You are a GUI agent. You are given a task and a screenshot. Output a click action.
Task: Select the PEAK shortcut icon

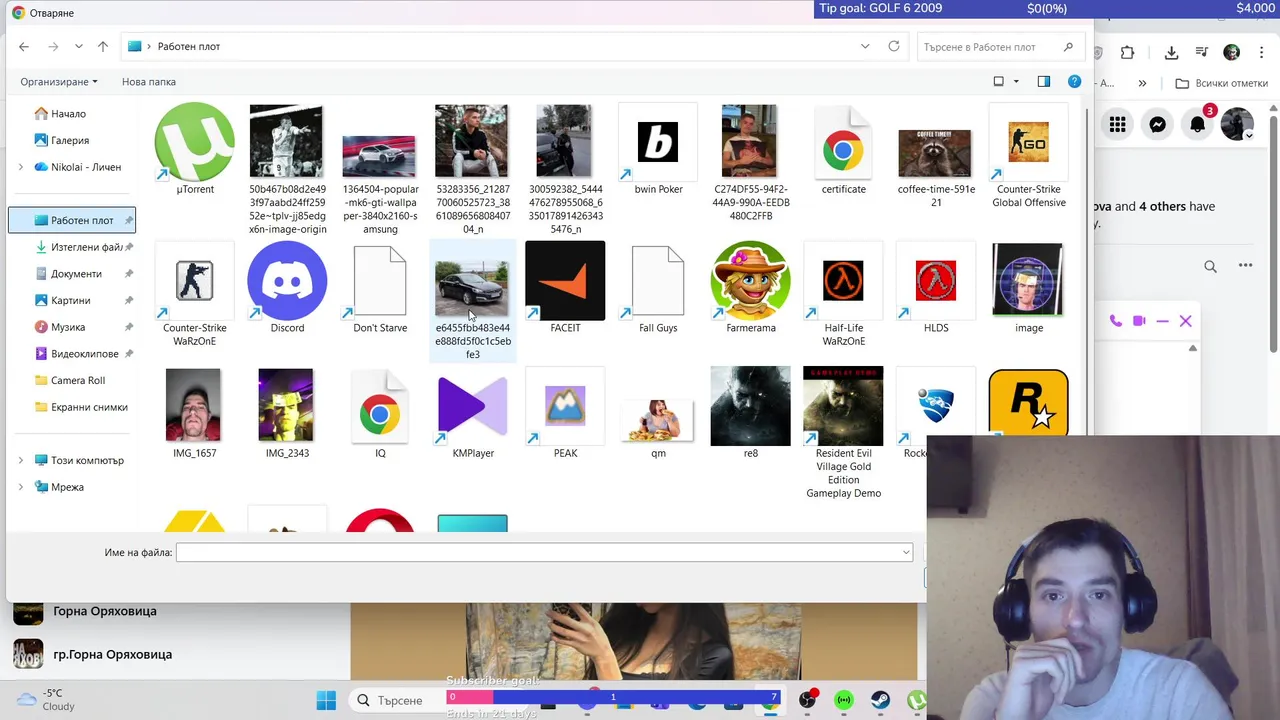click(x=565, y=406)
